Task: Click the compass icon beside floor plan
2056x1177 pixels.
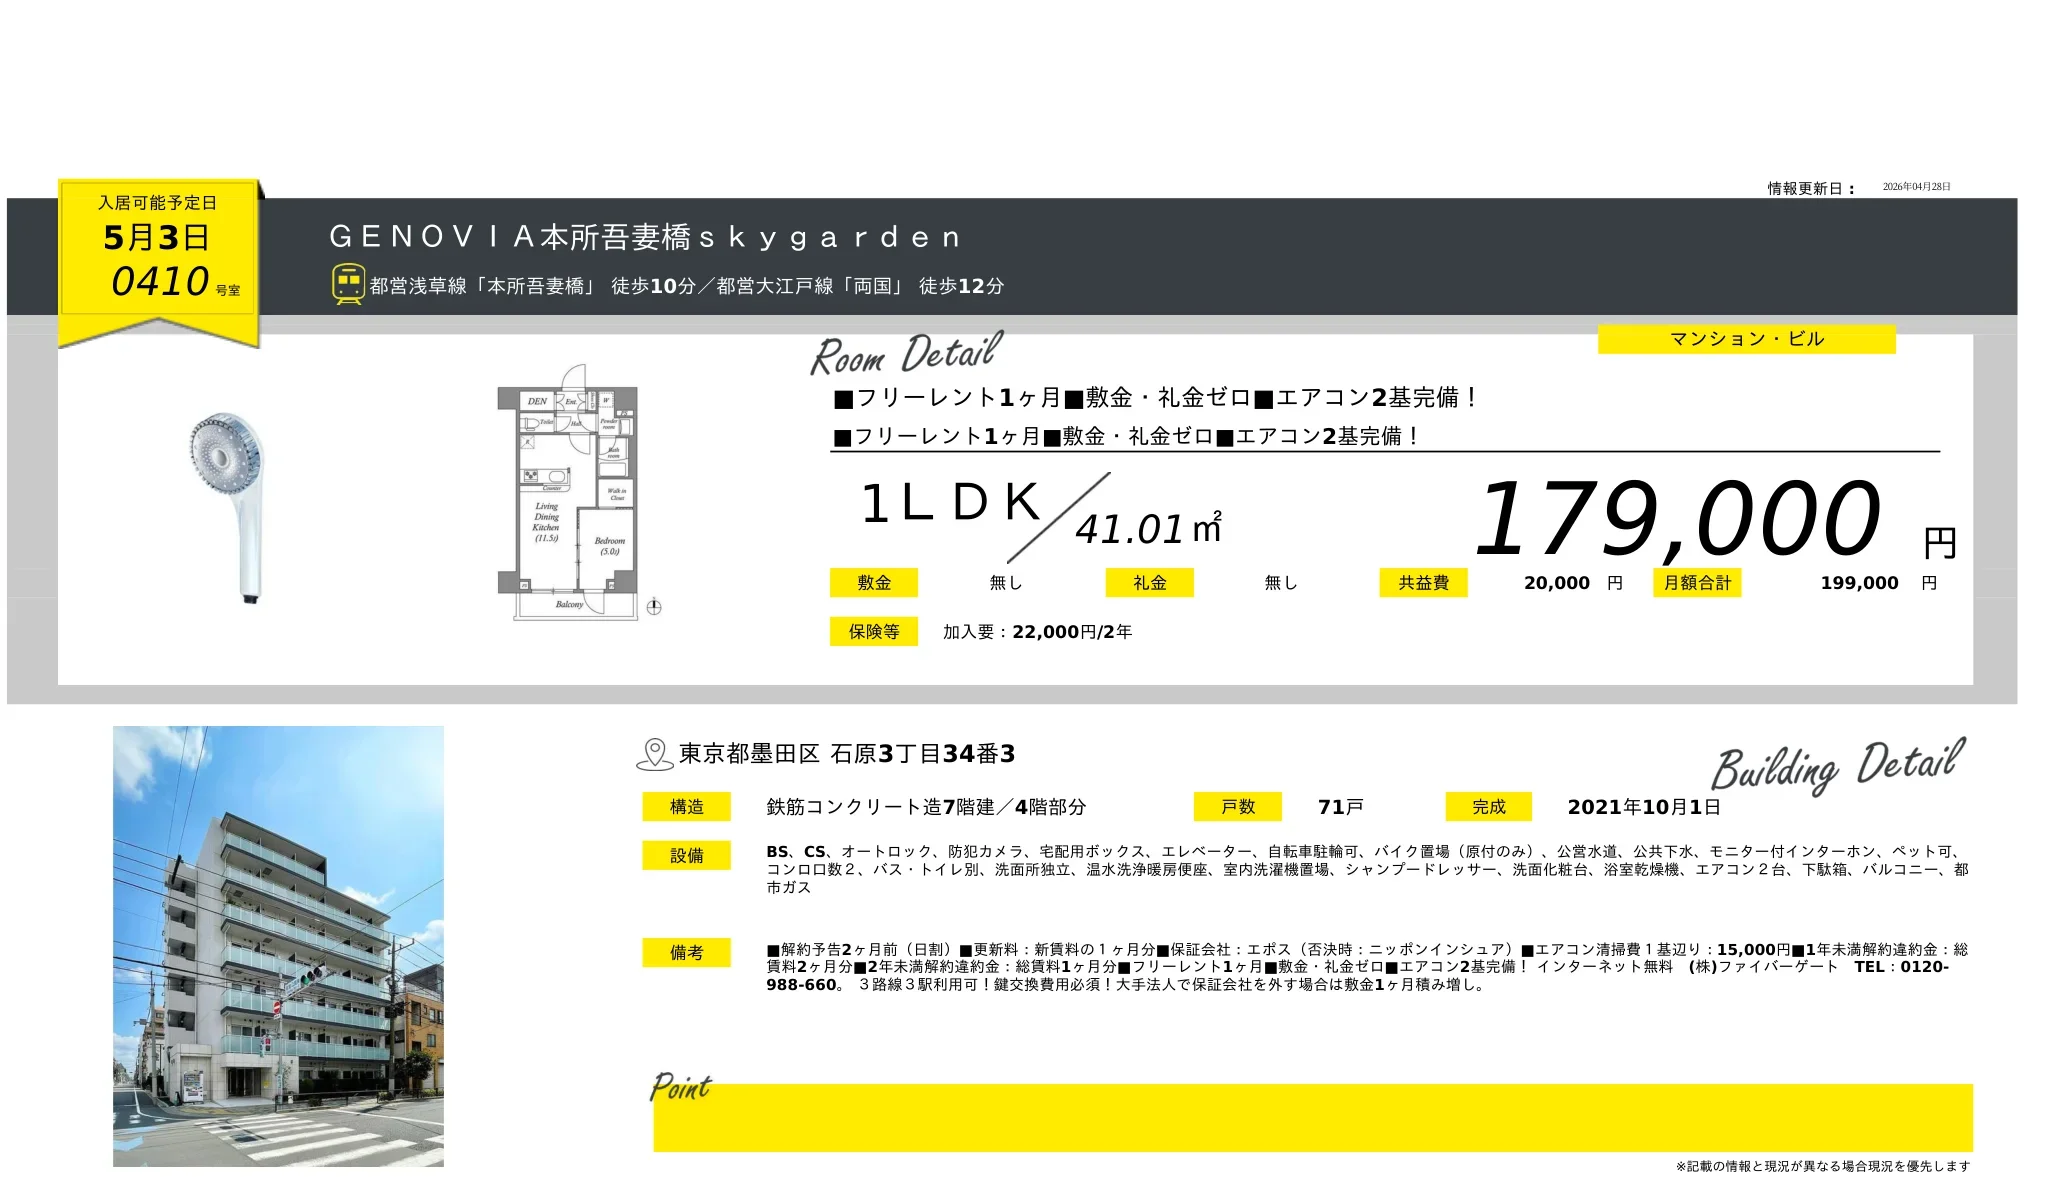Action: tap(654, 606)
